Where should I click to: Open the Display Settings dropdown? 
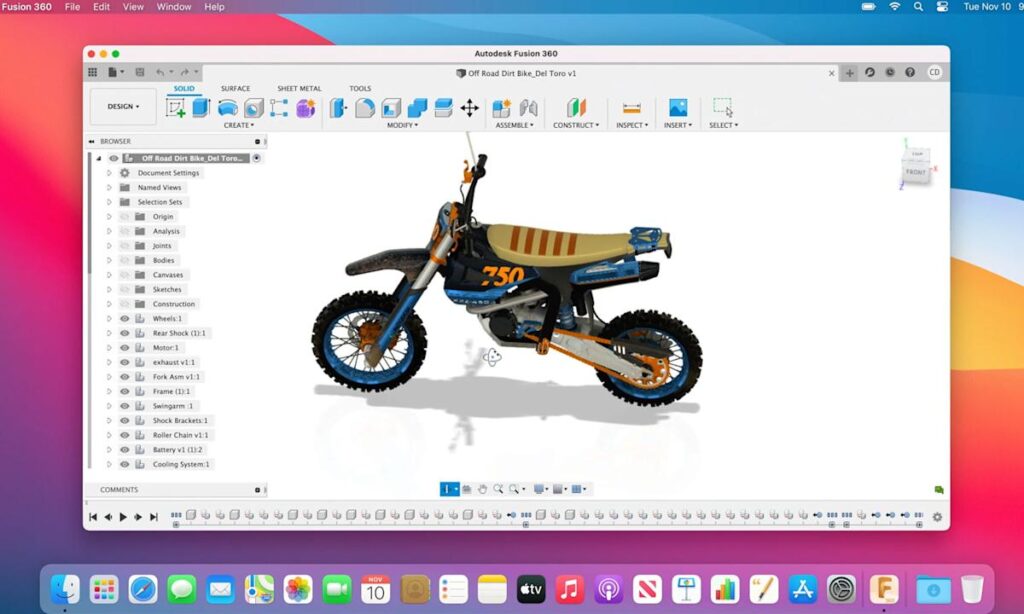click(x=540, y=489)
